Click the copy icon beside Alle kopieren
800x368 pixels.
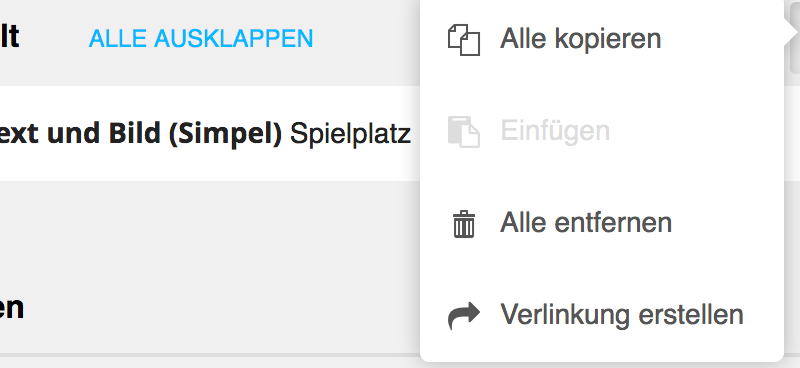pos(464,39)
